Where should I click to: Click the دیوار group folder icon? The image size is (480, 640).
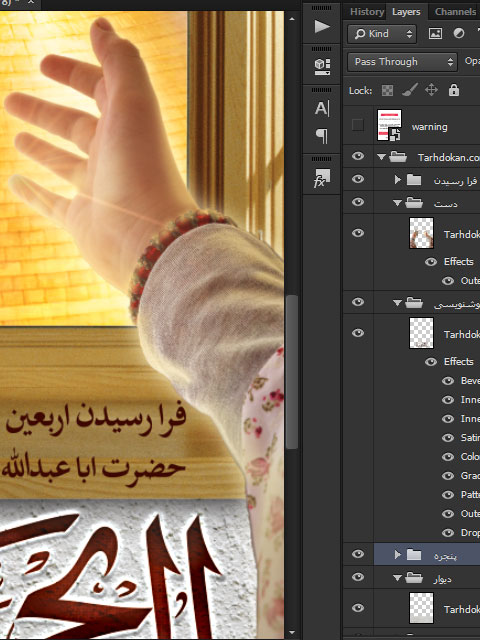(414, 578)
